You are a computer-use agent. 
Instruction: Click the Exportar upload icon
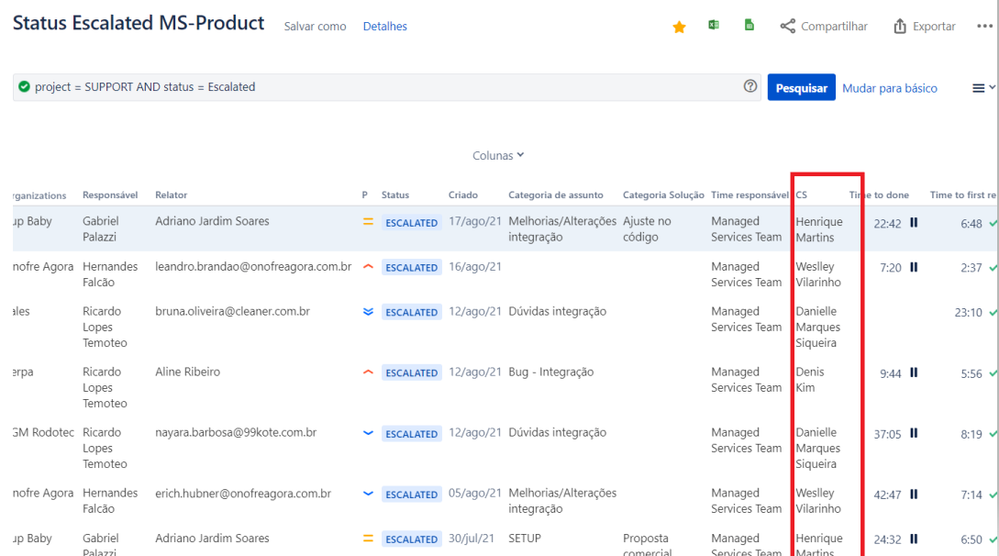click(900, 26)
